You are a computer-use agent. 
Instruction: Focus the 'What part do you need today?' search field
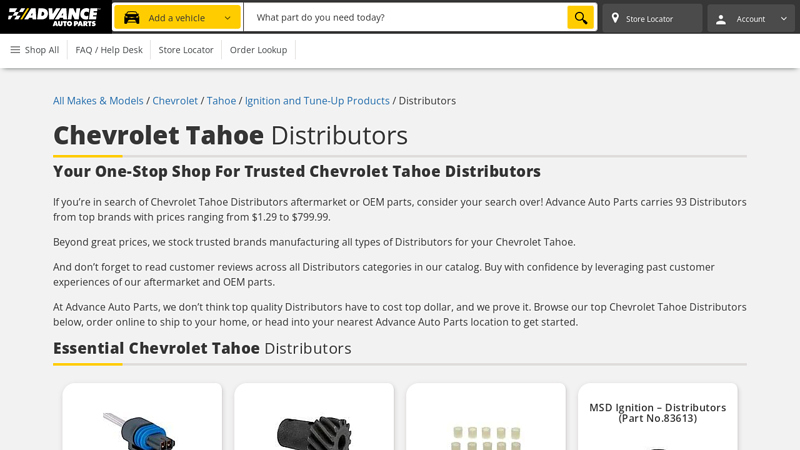coord(406,17)
